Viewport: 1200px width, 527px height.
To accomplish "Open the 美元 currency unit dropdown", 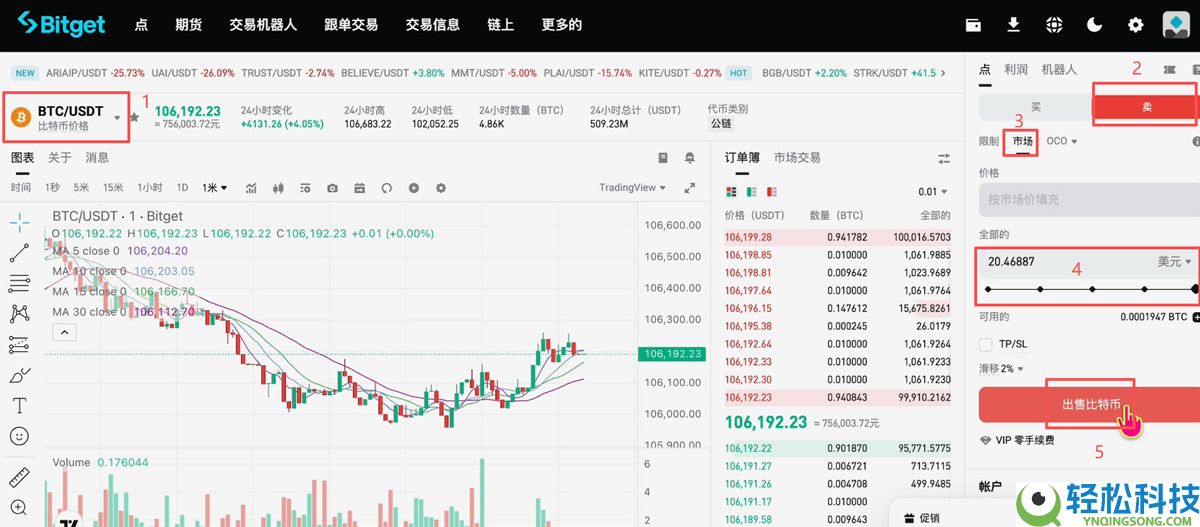I will click(1175, 261).
